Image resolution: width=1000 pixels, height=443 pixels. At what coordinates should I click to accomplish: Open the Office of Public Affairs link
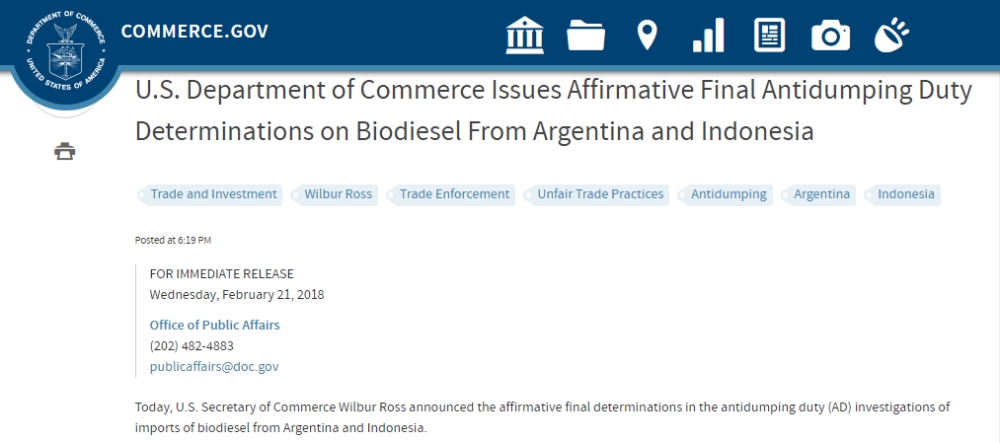click(x=214, y=325)
